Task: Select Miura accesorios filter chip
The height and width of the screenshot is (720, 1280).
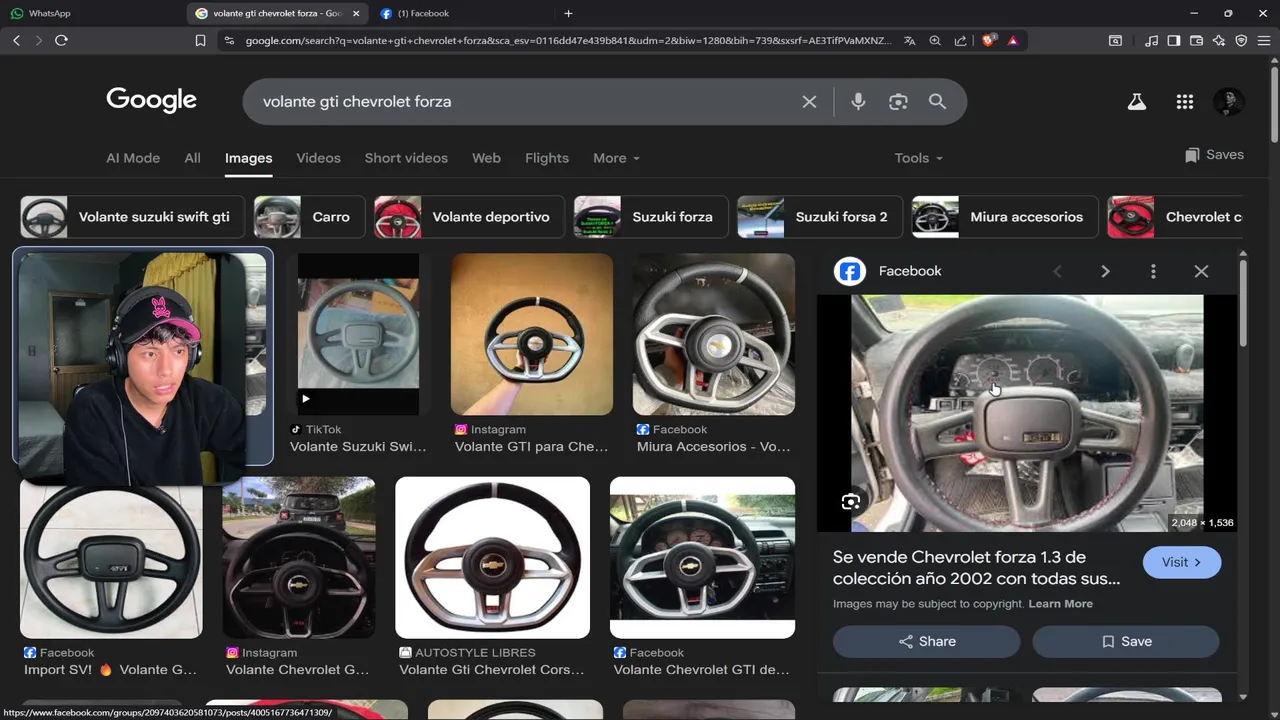Action: tap(1005, 217)
